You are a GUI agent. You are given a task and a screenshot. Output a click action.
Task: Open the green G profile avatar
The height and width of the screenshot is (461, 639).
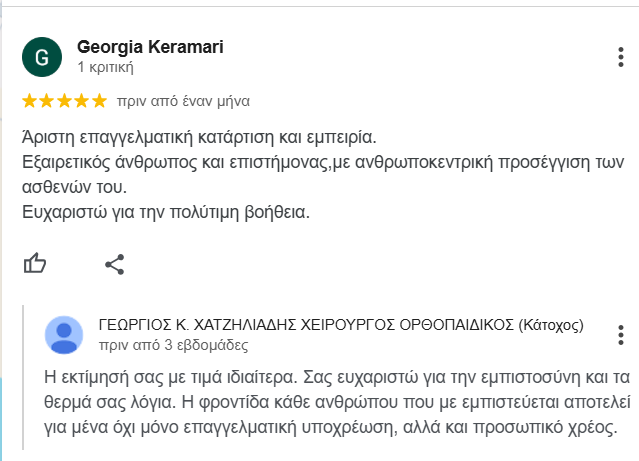coord(42,57)
